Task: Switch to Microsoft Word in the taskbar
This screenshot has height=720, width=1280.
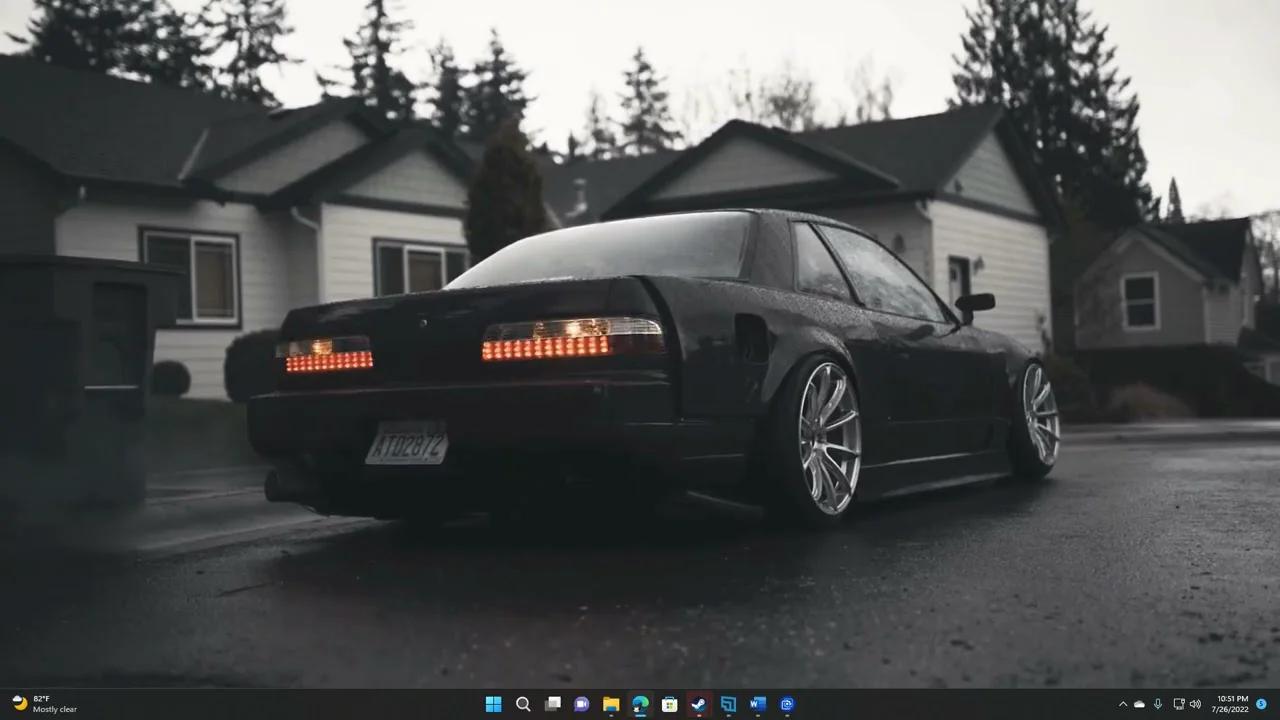Action: tap(758, 704)
